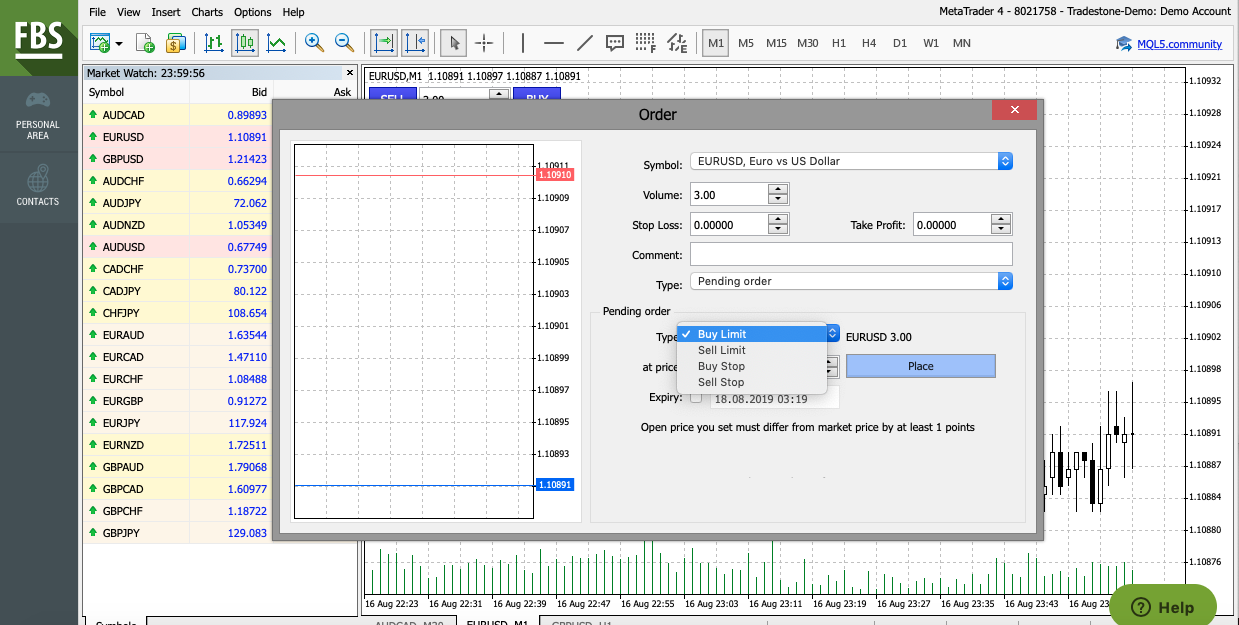Image resolution: width=1239 pixels, height=625 pixels.
Task: Select the Equidistant Channel tool icon
Action: point(677,43)
